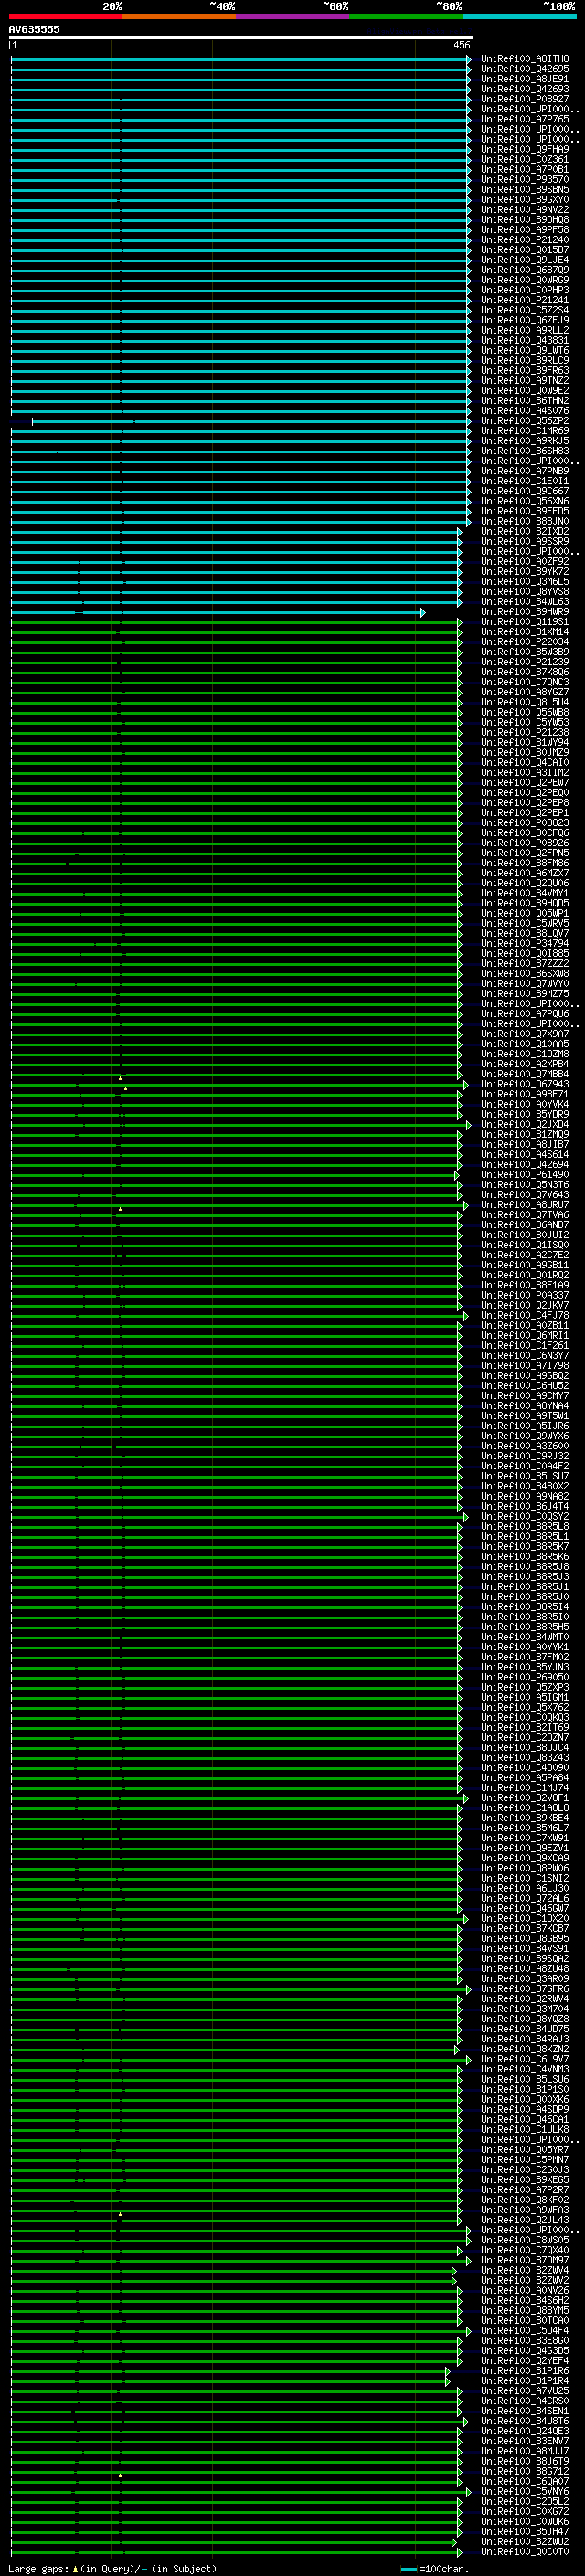585x2576 pixels.
Task: Click hit label UniRef100_A8URU7
Action: (524, 1204)
